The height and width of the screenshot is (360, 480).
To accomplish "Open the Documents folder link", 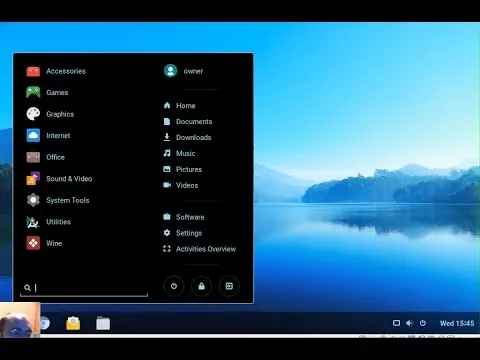I will 194,122.
